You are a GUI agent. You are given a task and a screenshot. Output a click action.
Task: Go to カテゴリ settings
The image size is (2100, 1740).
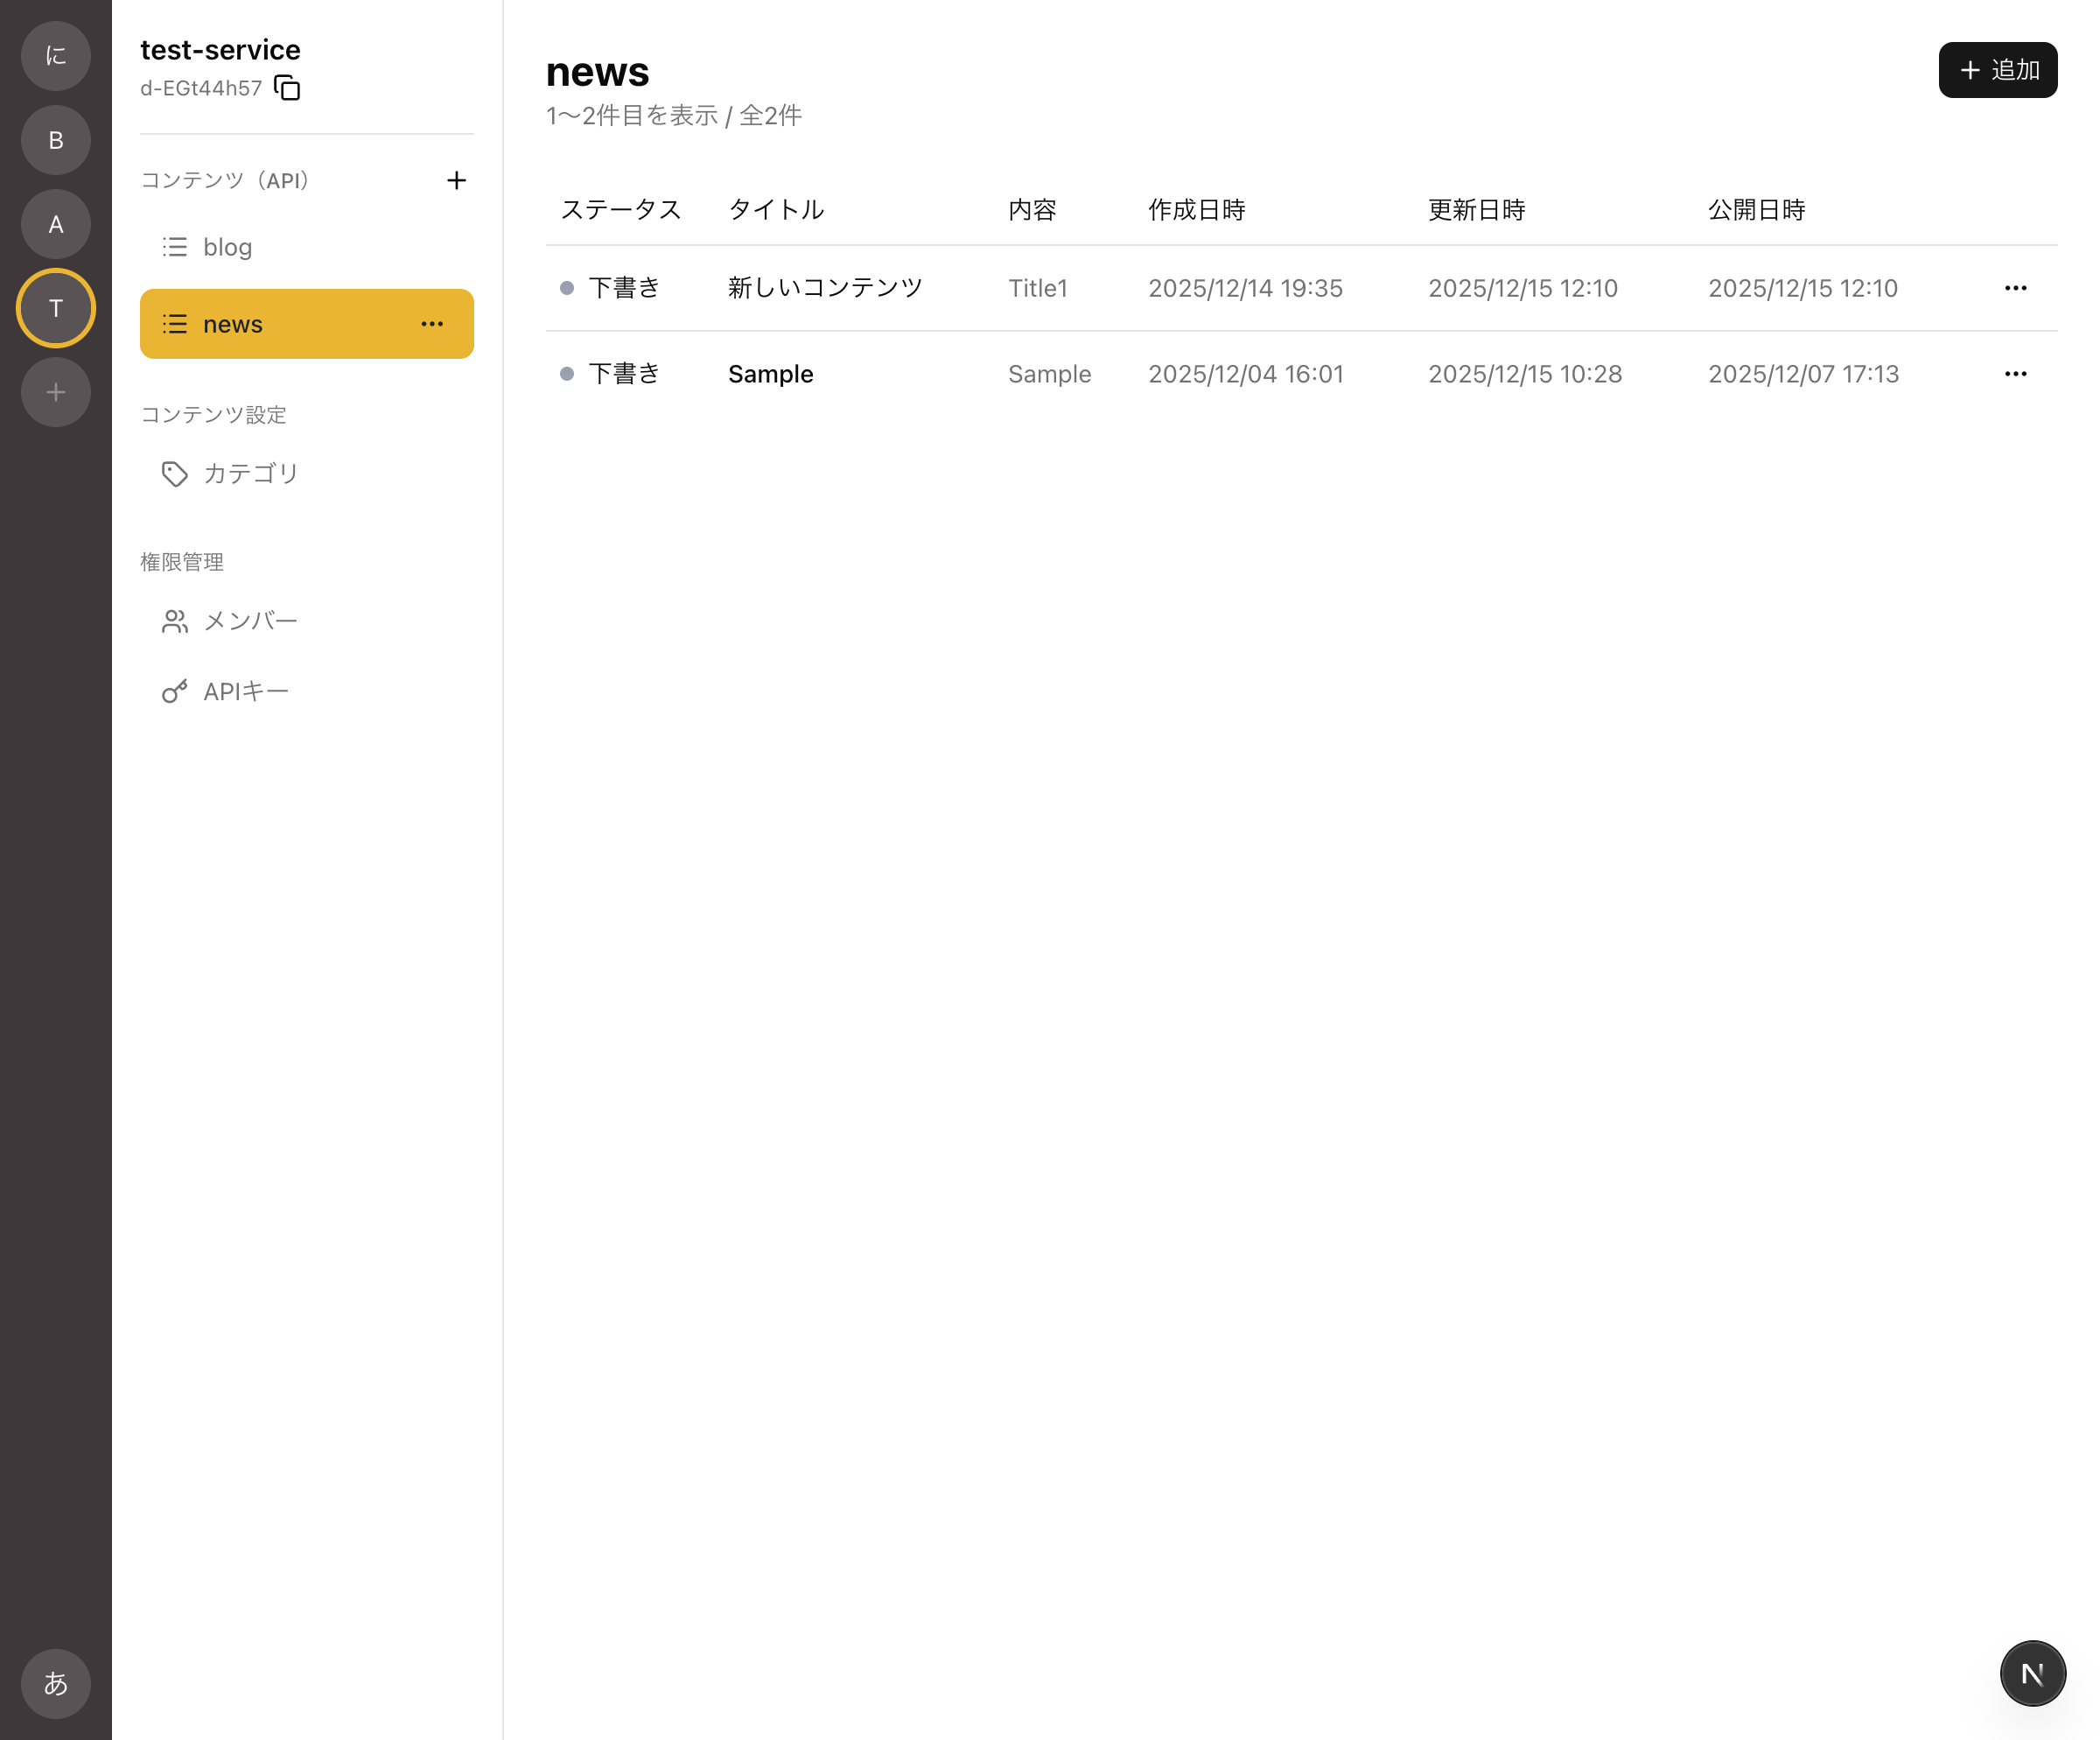tap(307, 474)
